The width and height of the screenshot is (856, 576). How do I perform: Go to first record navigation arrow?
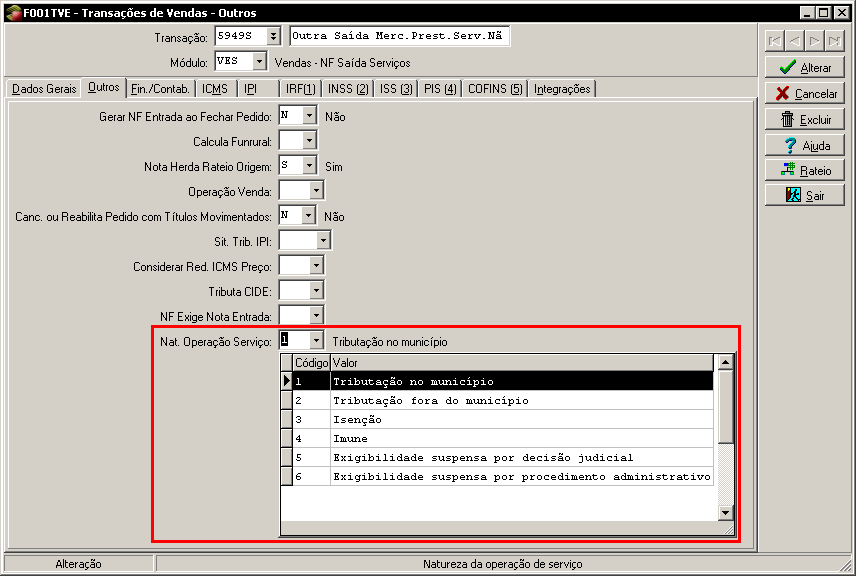[775, 41]
